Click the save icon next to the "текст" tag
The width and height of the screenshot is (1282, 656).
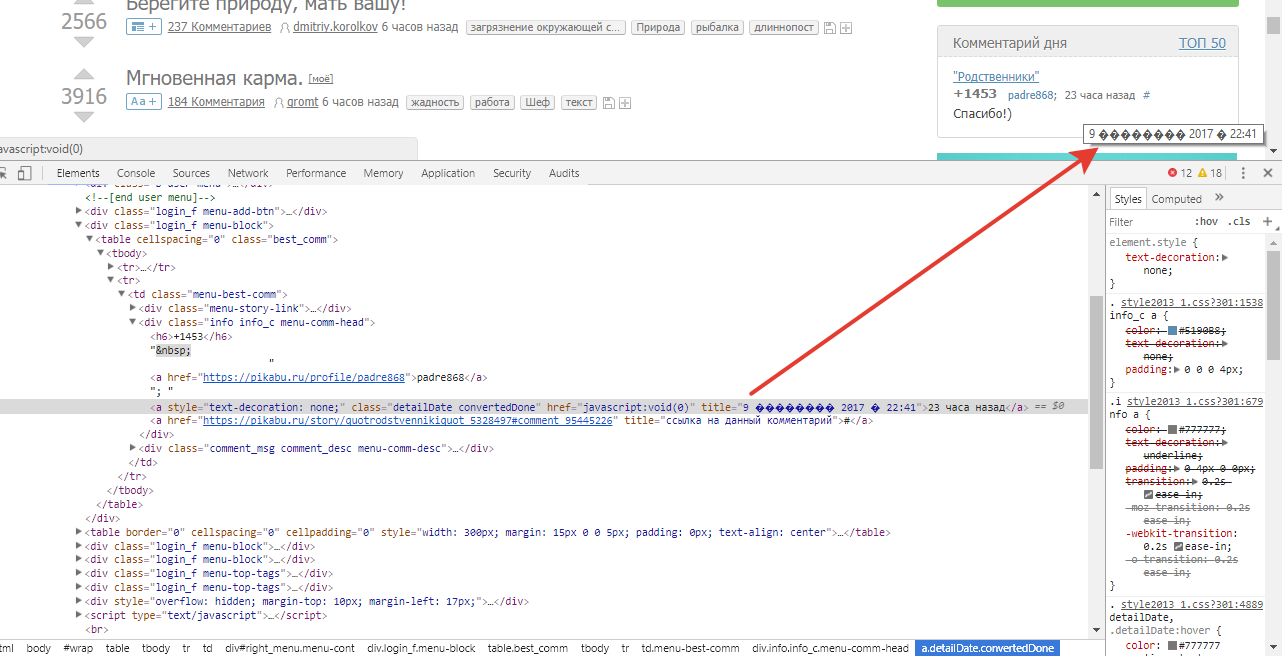(x=607, y=103)
